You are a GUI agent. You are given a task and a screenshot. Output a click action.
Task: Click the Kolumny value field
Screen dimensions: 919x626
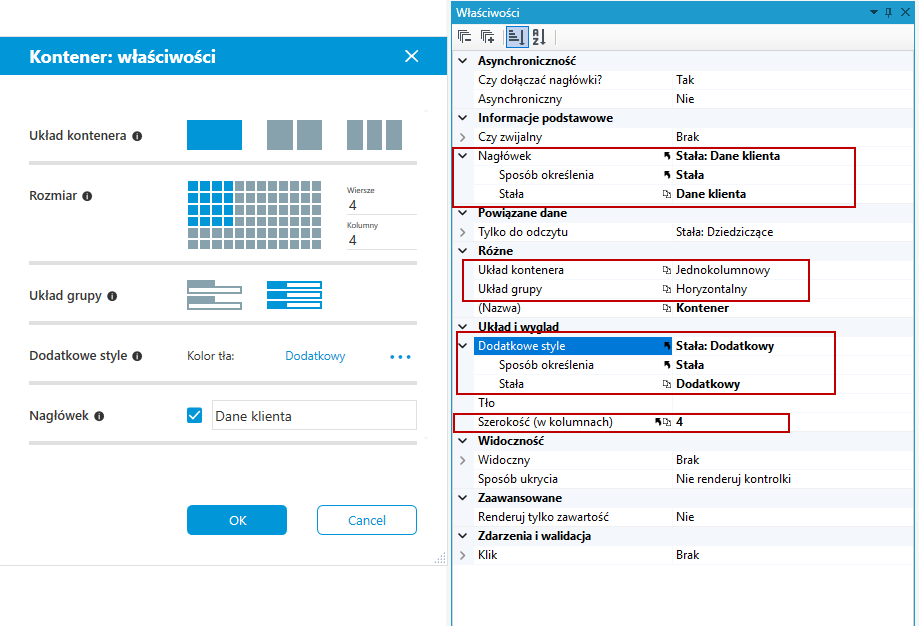381,240
